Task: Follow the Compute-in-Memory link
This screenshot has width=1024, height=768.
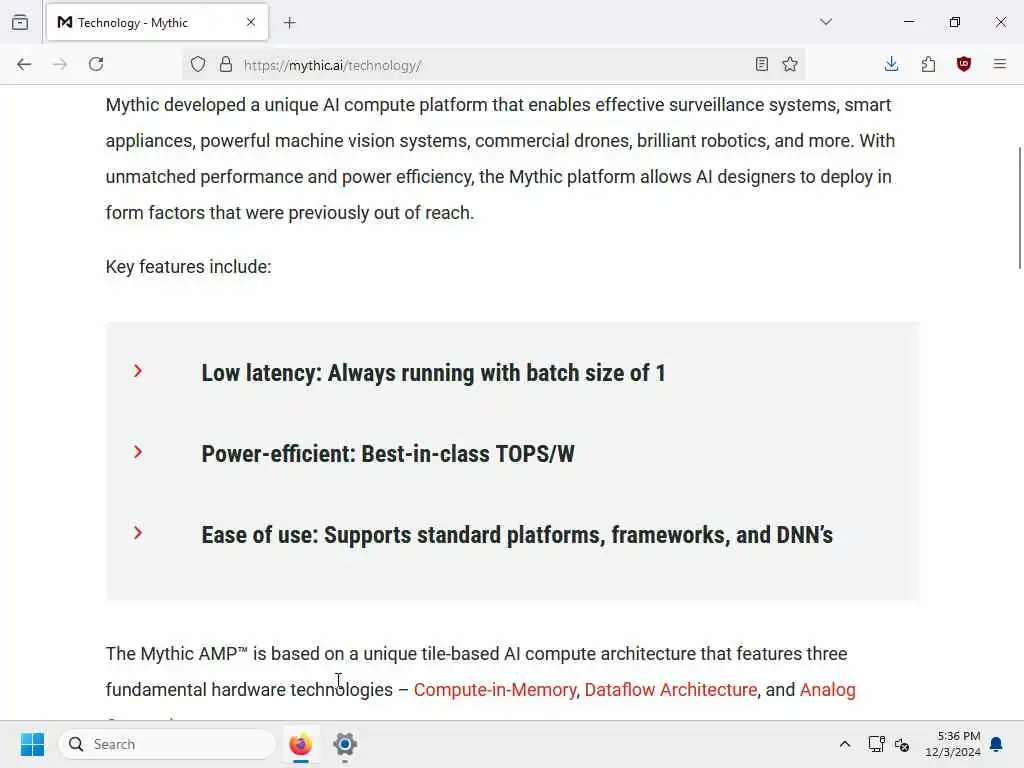Action: (x=495, y=690)
